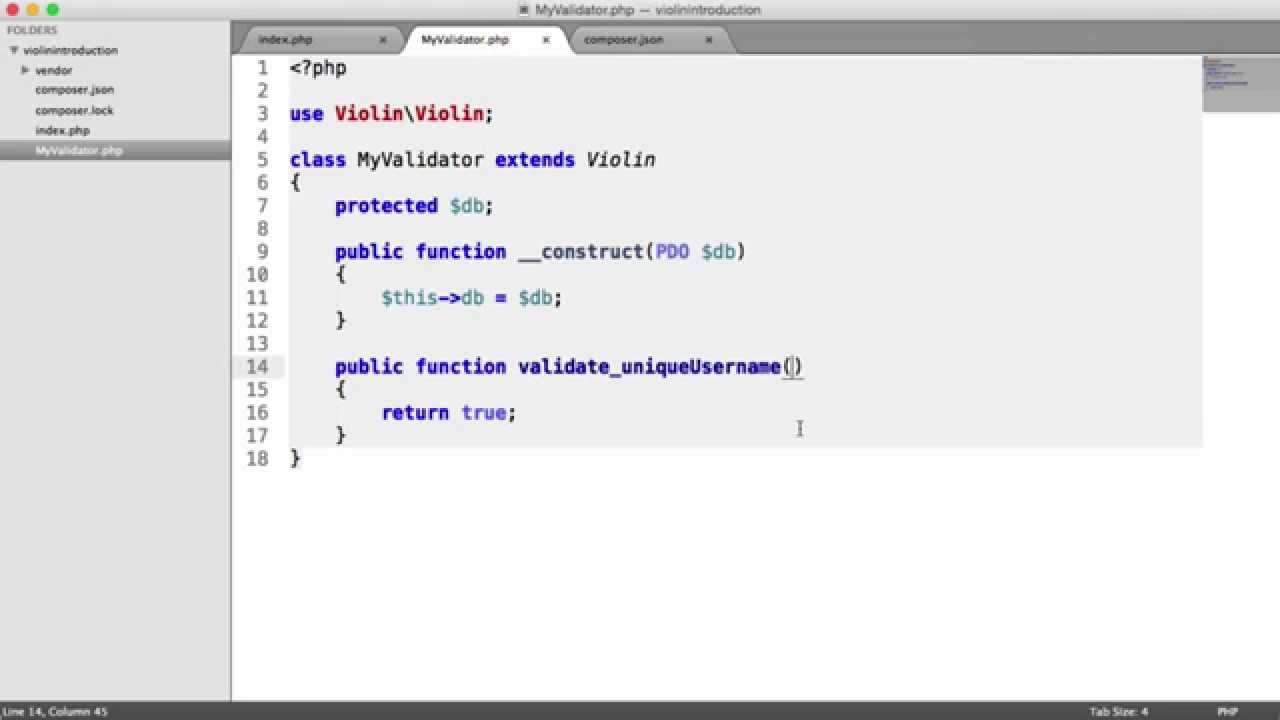Click the 'use Violin\Violin;' line
The image size is (1280, 720).
click(392, 114)
